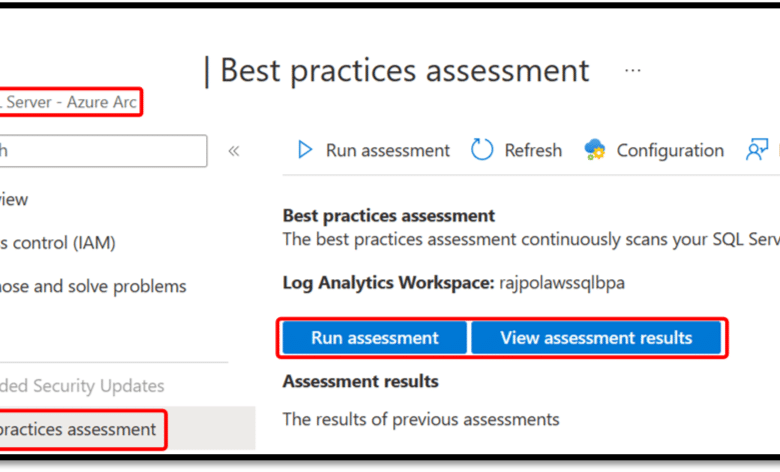Select Run assessment toolbar text label
This screenshot has height=472, width=780.
pos(388,150)
